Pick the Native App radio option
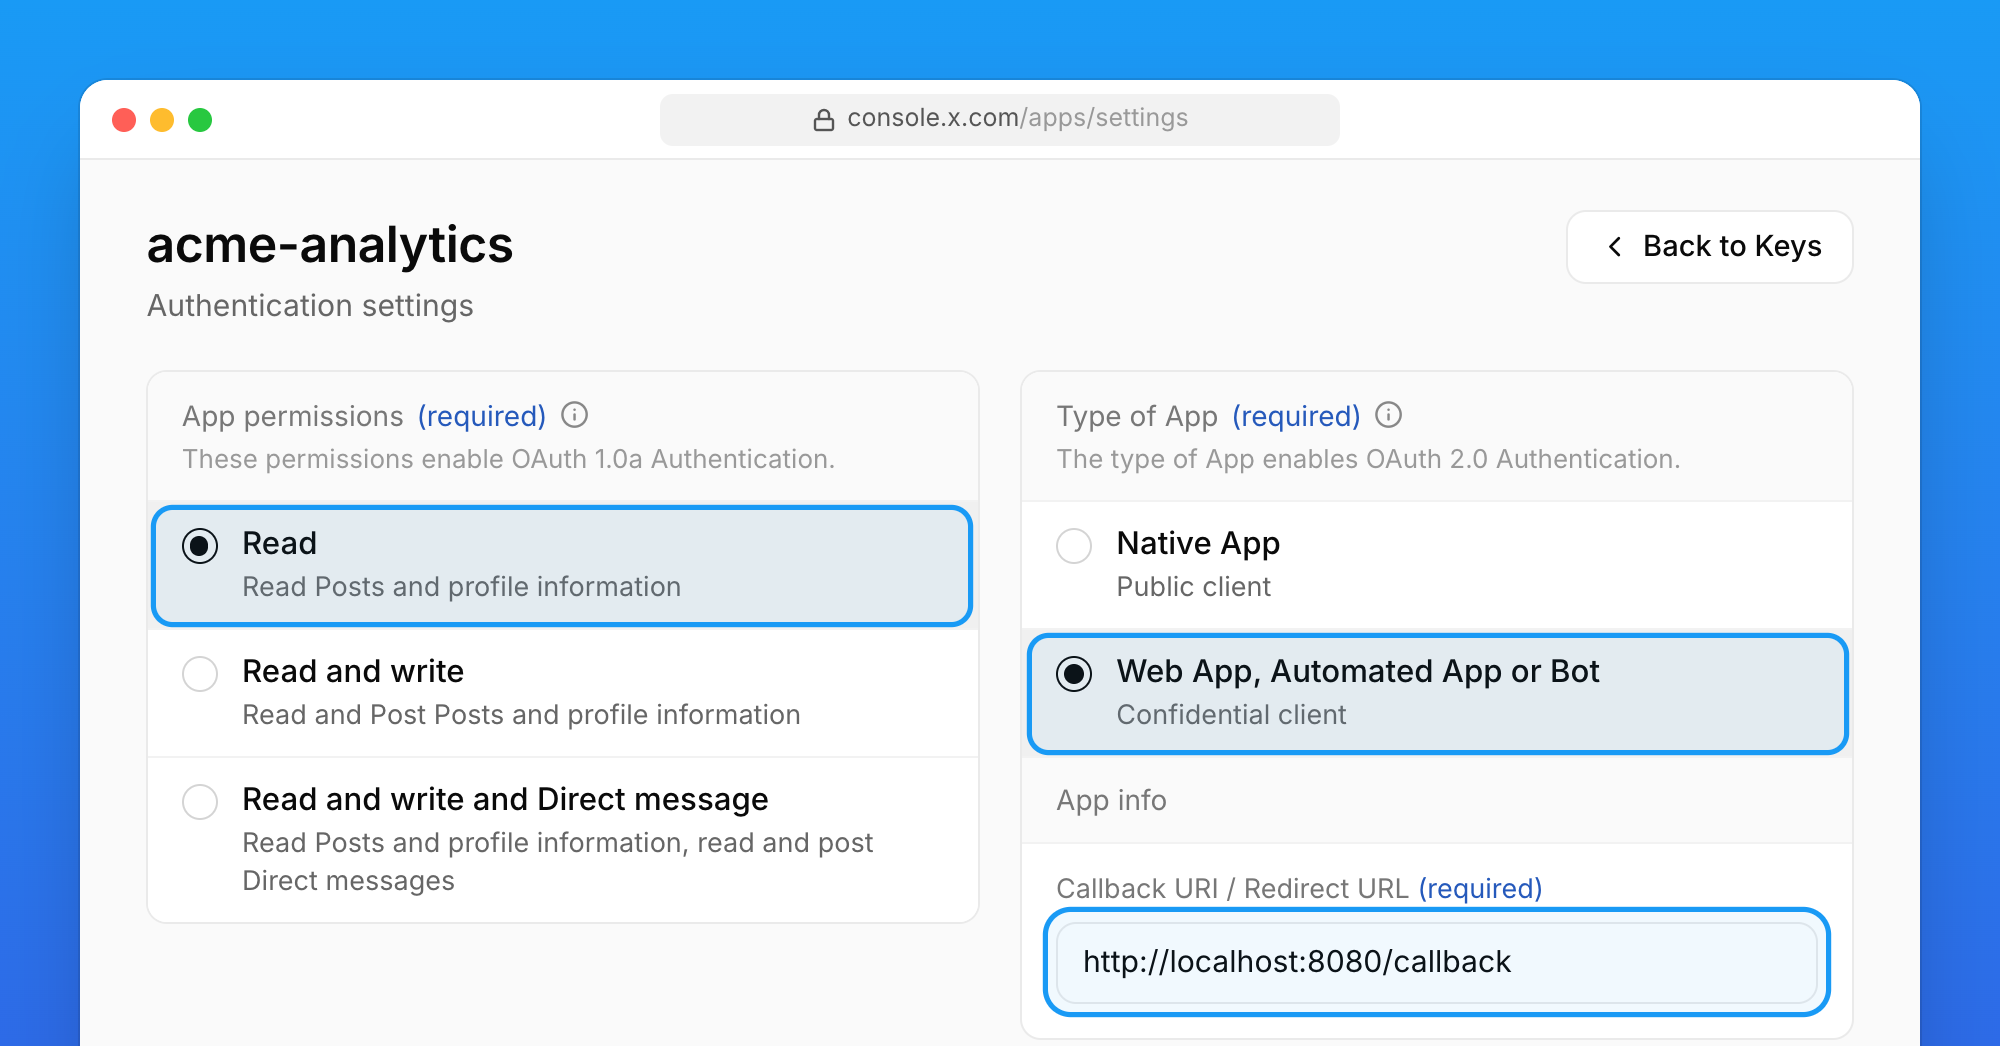2000x1046 pixels. click(x=1074, y=545)
